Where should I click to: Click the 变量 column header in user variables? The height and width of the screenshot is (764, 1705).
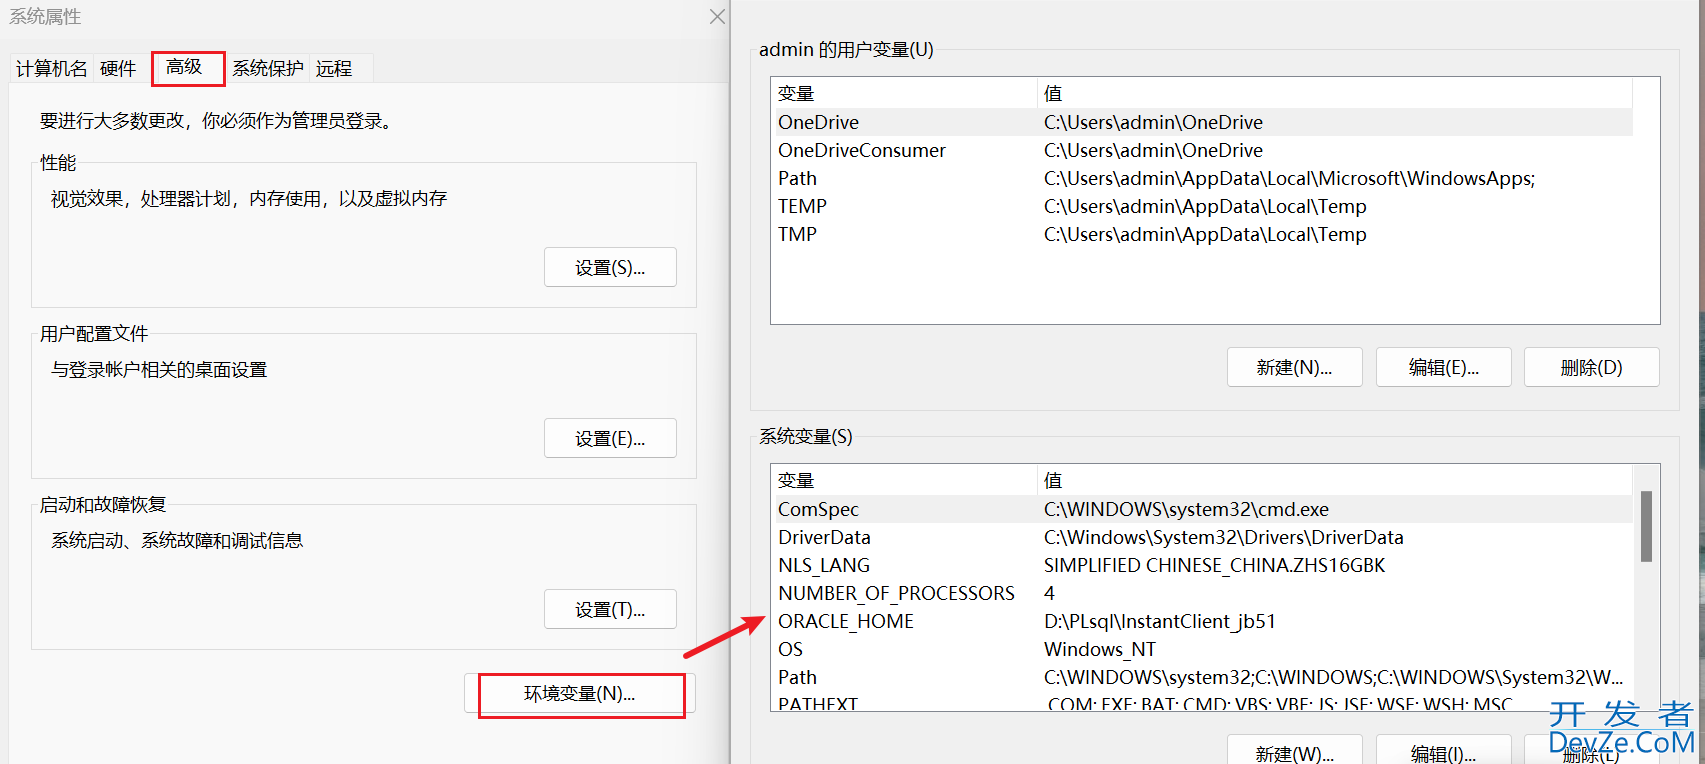(905, 93)
